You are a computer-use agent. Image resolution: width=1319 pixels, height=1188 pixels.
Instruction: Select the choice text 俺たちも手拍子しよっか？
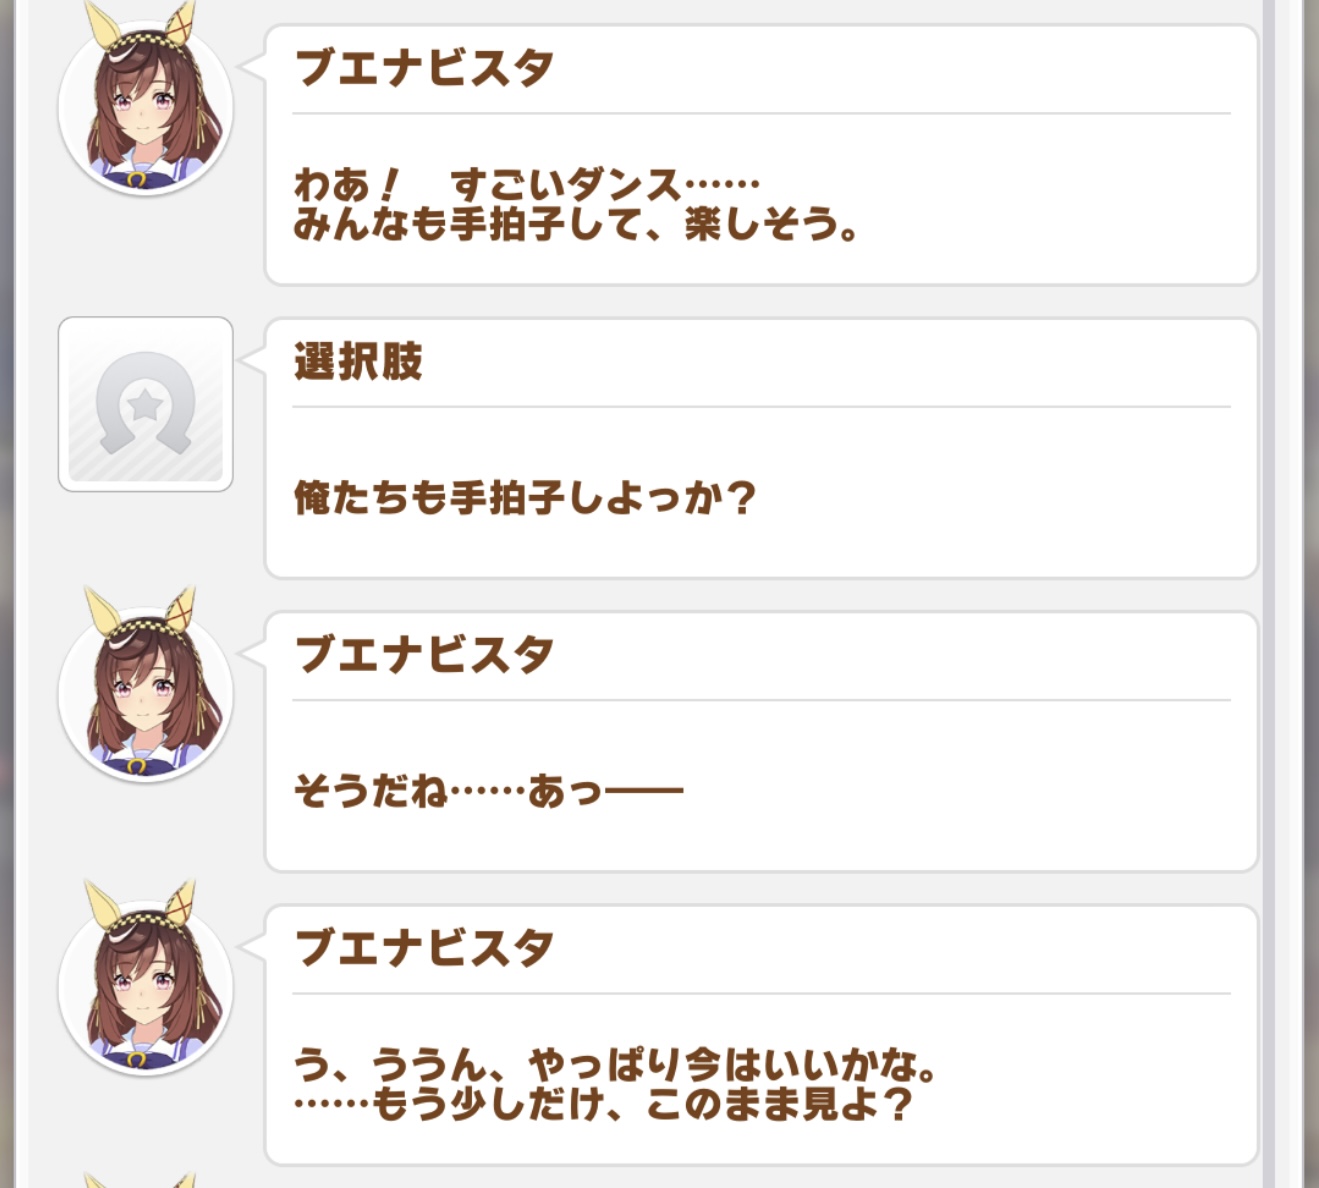524,497
